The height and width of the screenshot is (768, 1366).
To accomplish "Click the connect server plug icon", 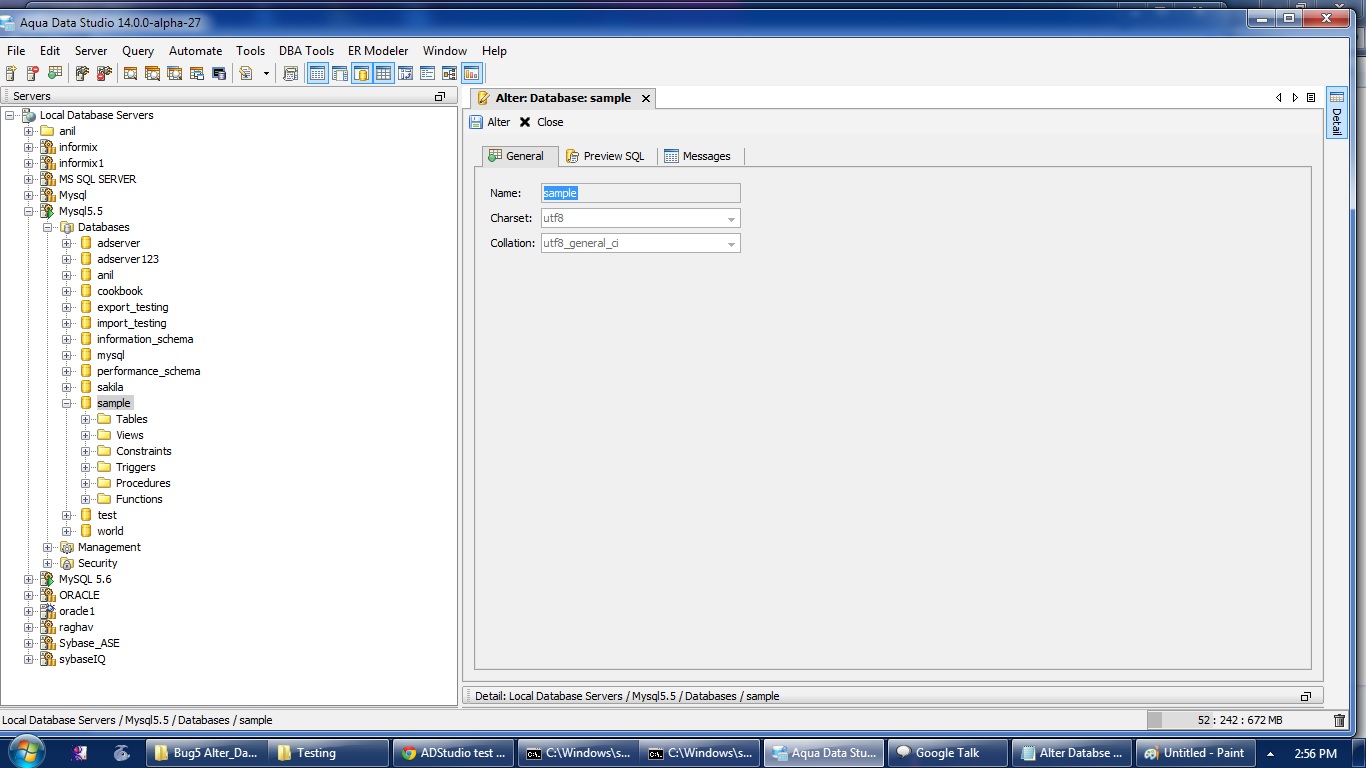I will (x=82, y=73).
